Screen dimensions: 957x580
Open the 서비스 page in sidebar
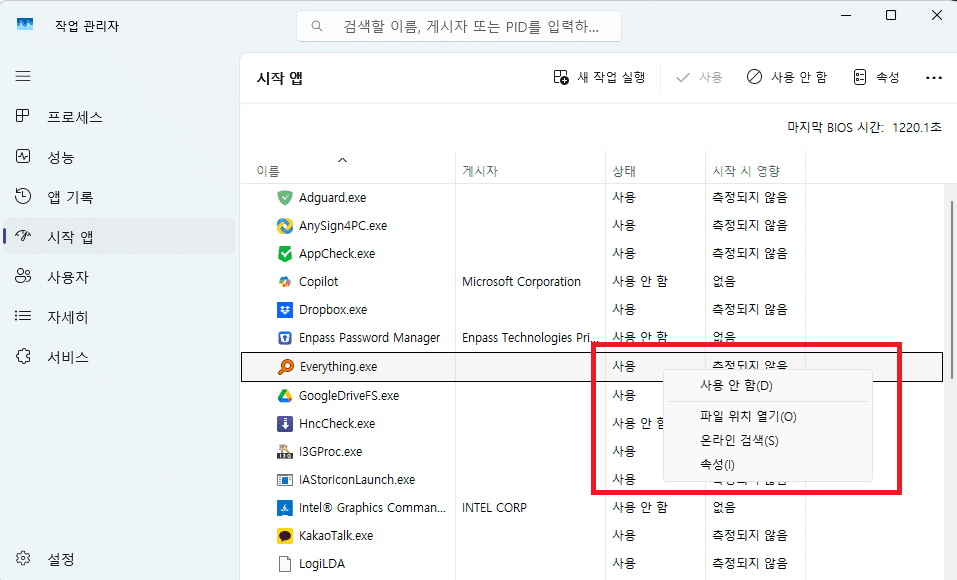coord(119,357)
